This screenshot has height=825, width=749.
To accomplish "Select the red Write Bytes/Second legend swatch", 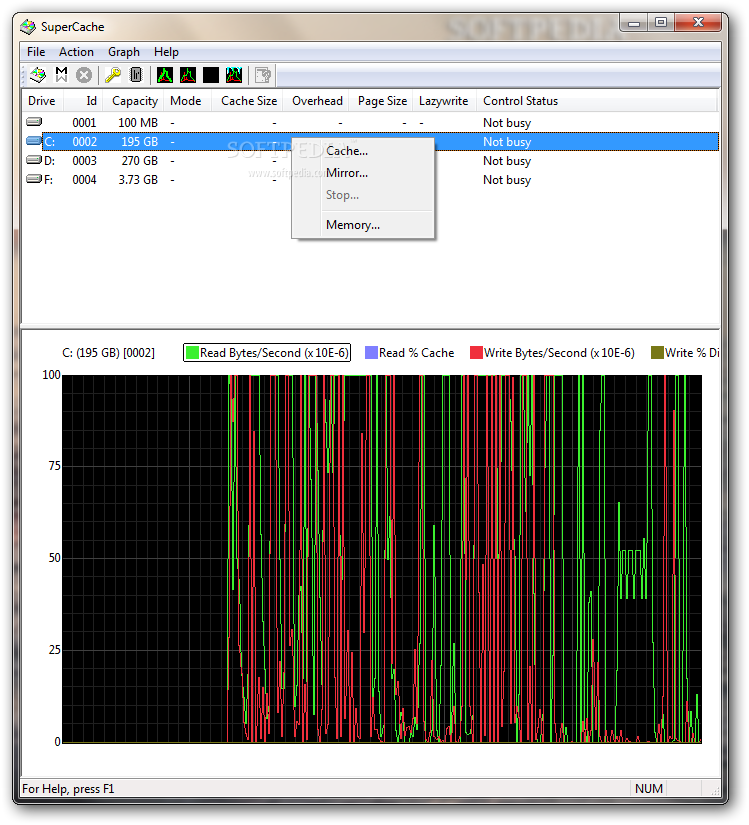I will [476, 353].
